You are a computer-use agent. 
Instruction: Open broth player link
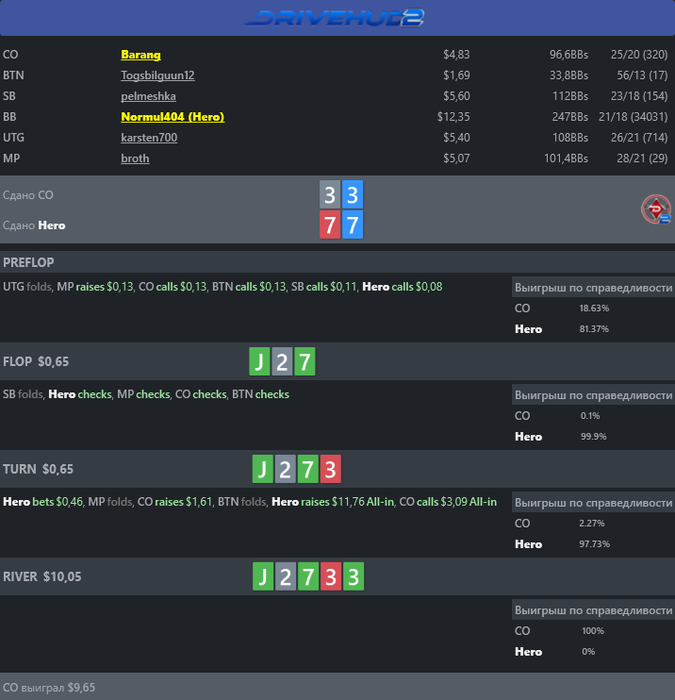[x=135, y=158]
